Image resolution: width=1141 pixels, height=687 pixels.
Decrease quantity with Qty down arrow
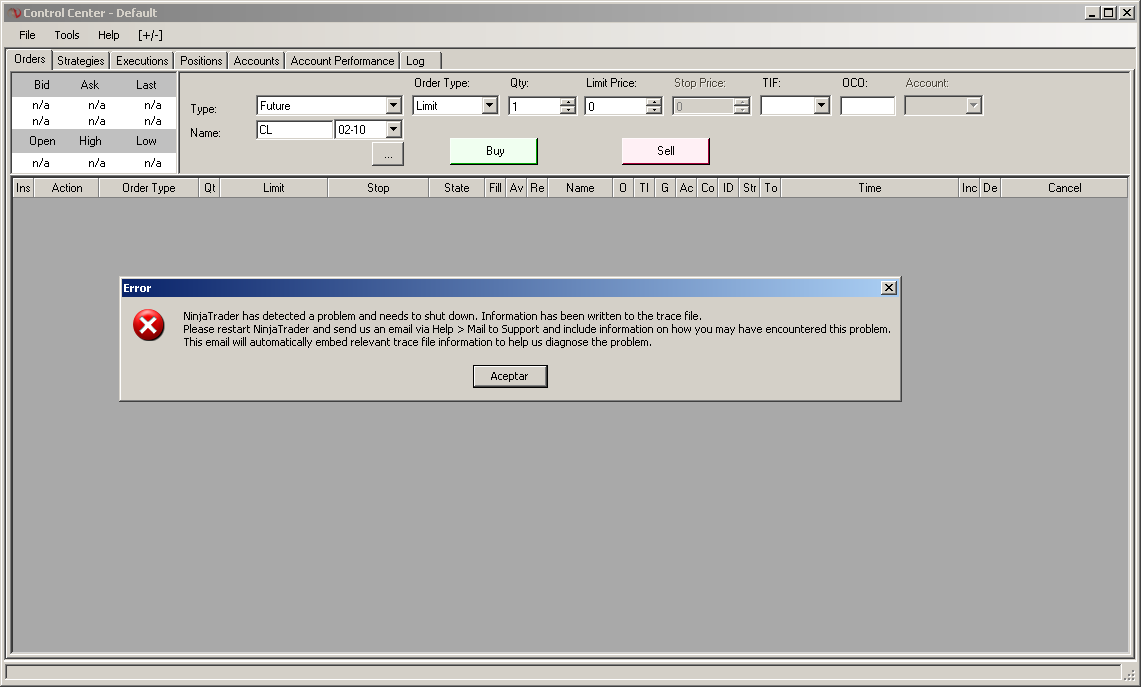coord(568,110)
